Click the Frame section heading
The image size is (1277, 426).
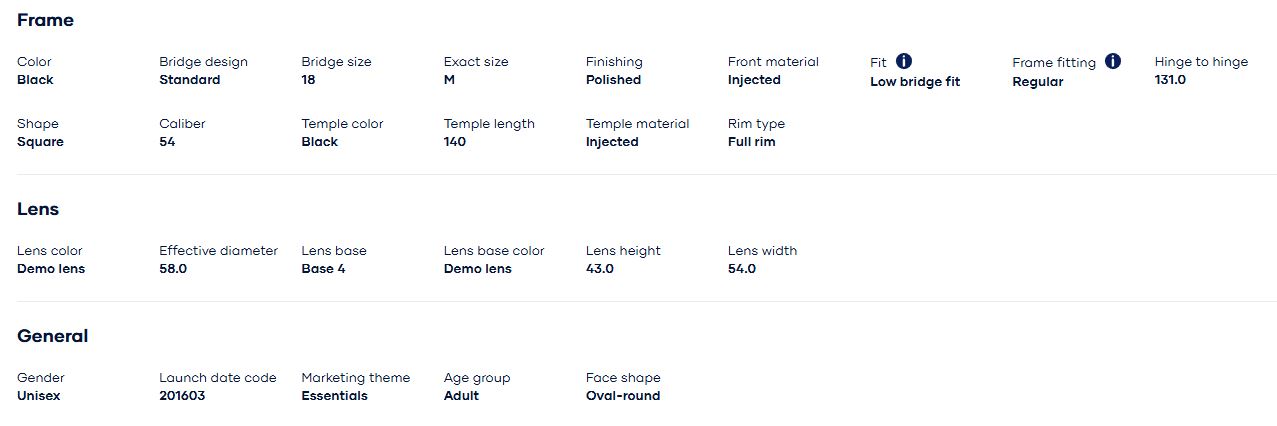[x=45, y=20]
